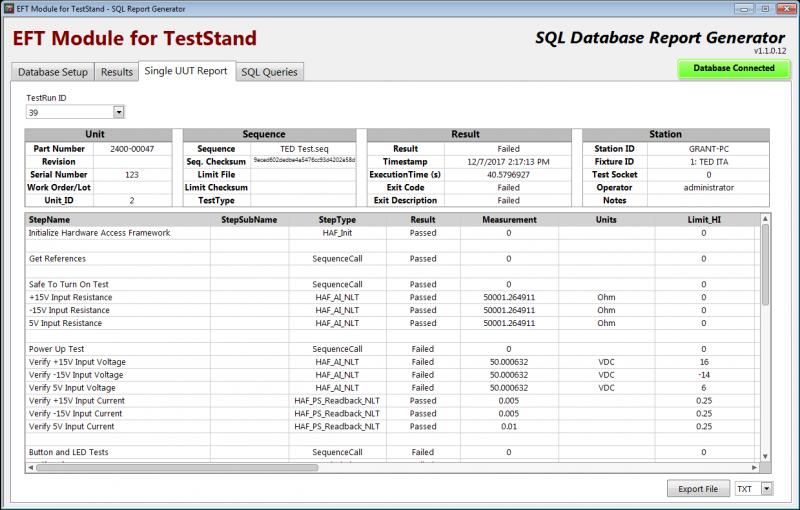Screen dimensions: 800x510
Task: Click the HAF_Init step type cell
Action: (x=337, y=233)
